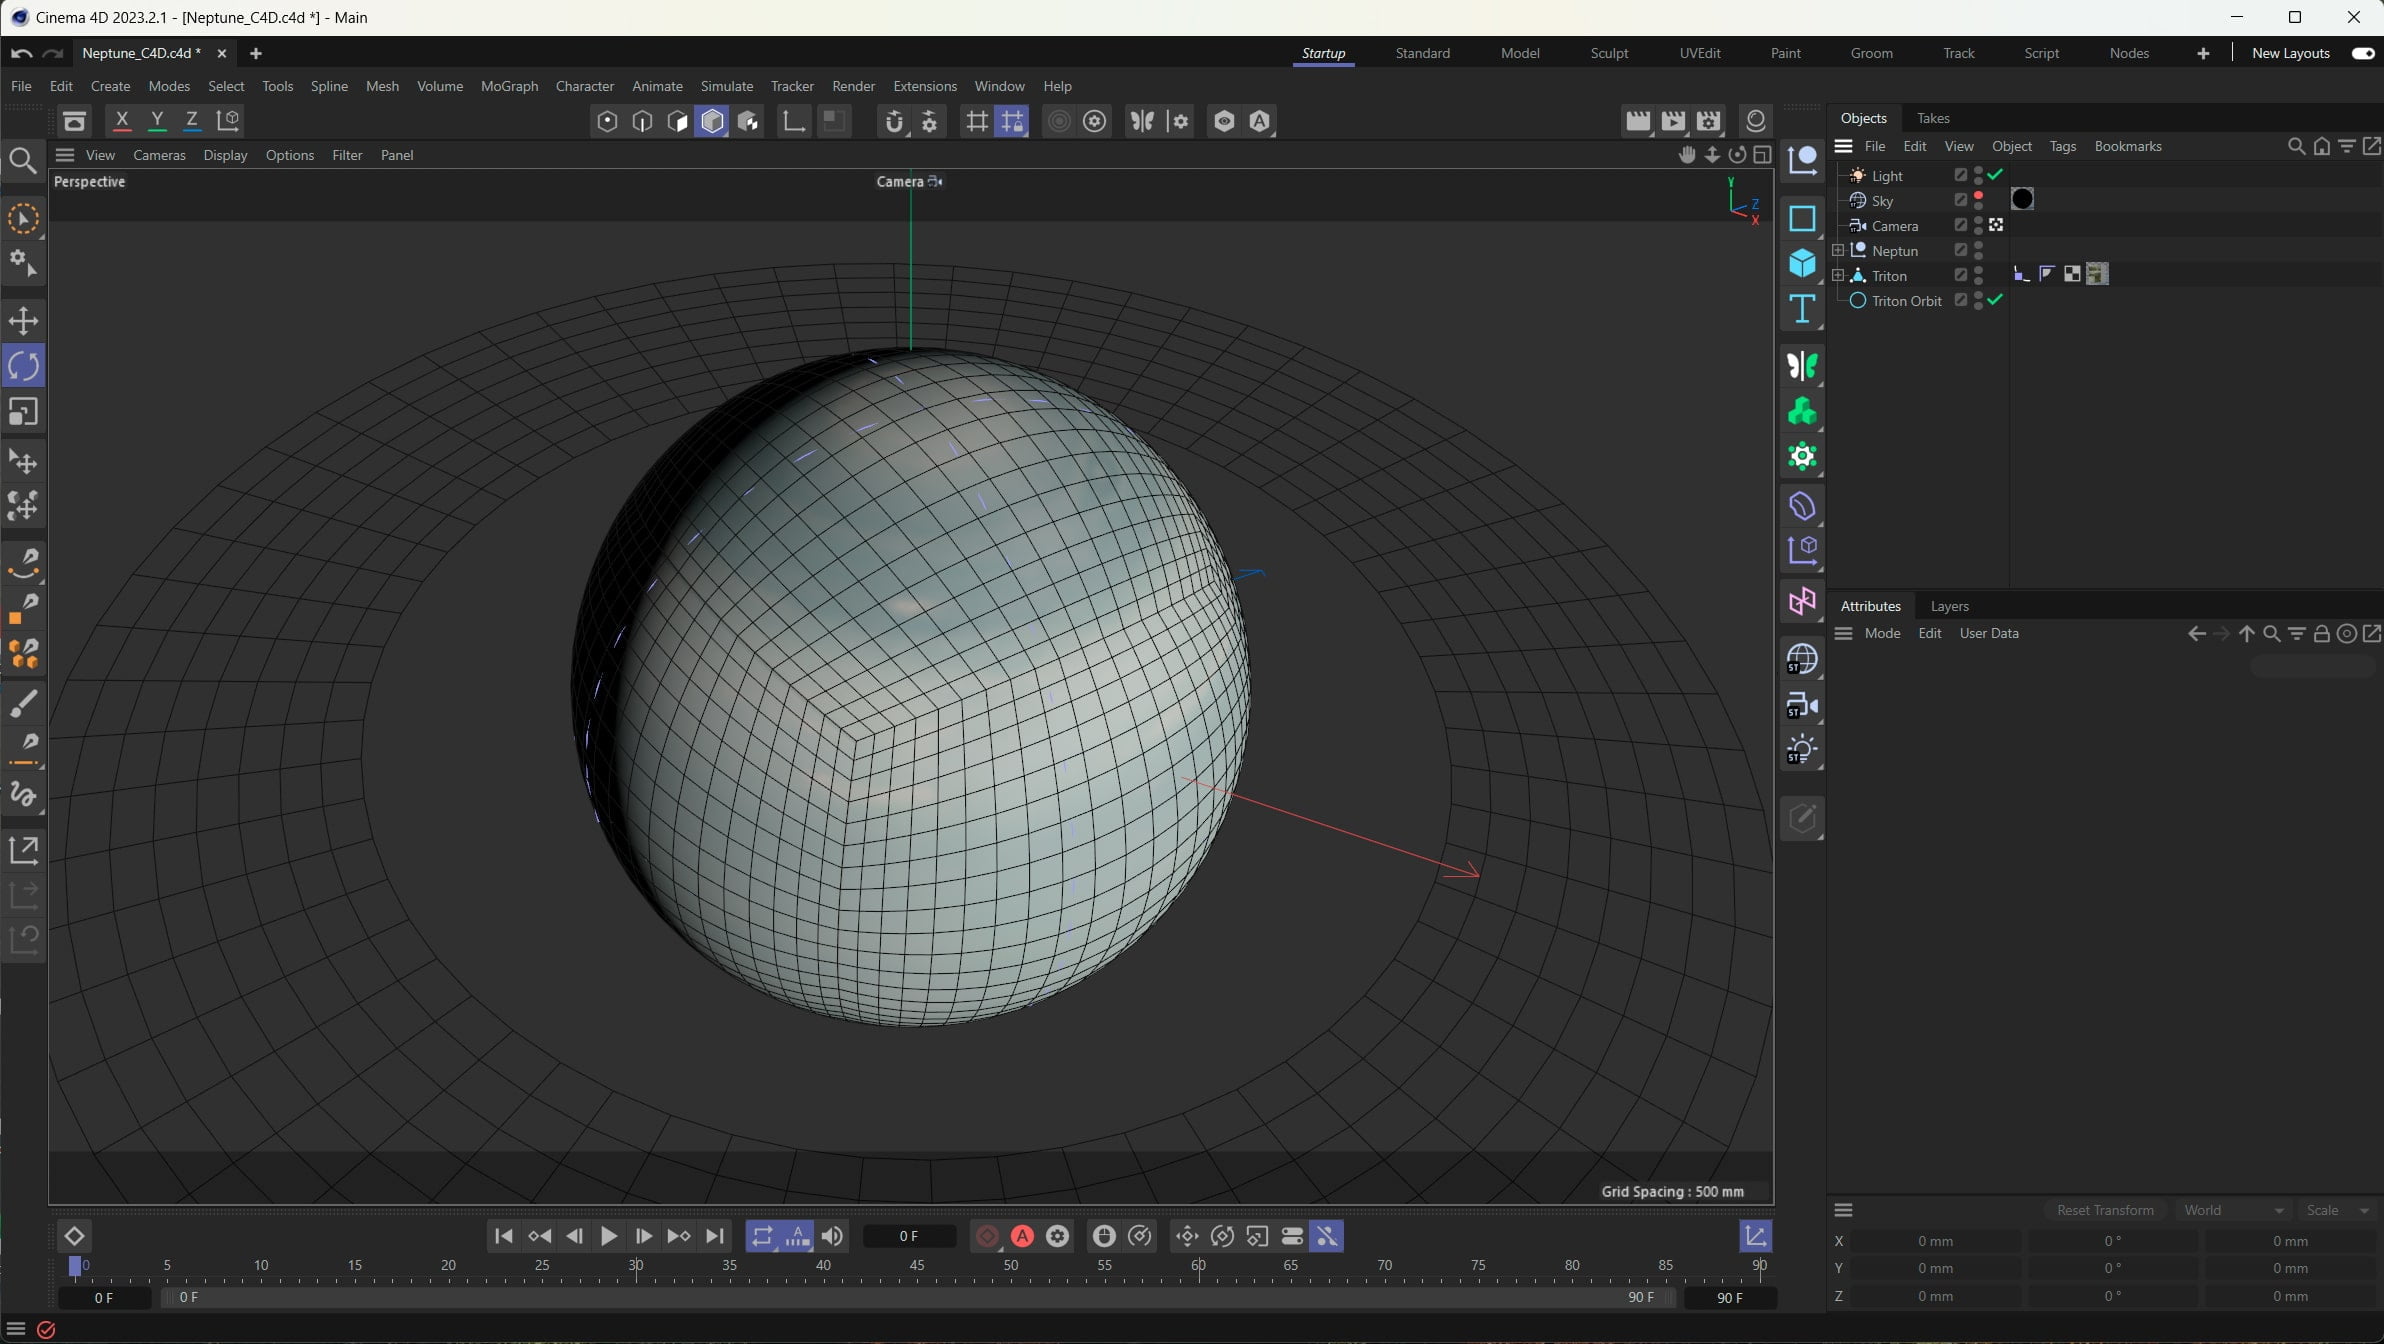The height and width of the screenshot is (1344, 2384).
Task: Open the search magnifier in left toolbar
Action: coord(23,161)
